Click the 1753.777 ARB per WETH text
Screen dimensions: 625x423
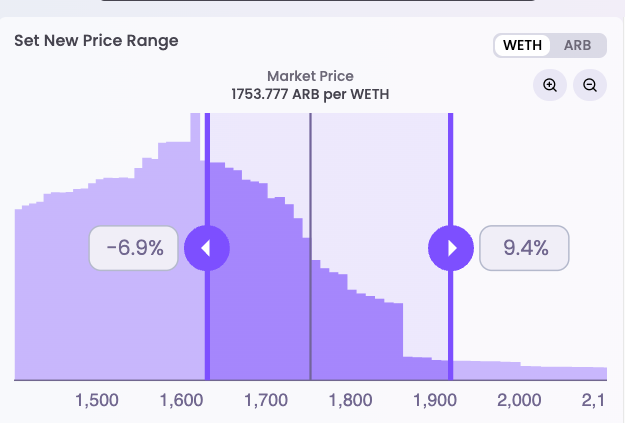310,94
